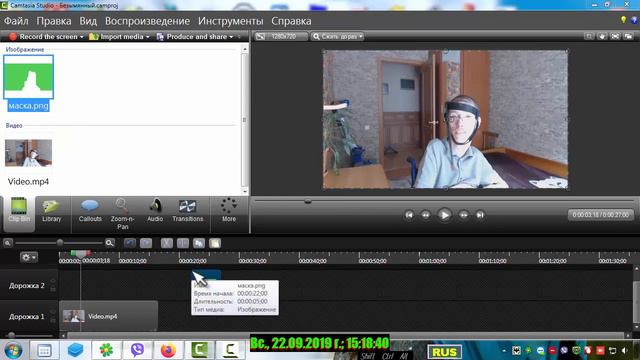Toggle lock on Дорожка 1
Screen dimensions: 640x360
[x=53, y=320]
